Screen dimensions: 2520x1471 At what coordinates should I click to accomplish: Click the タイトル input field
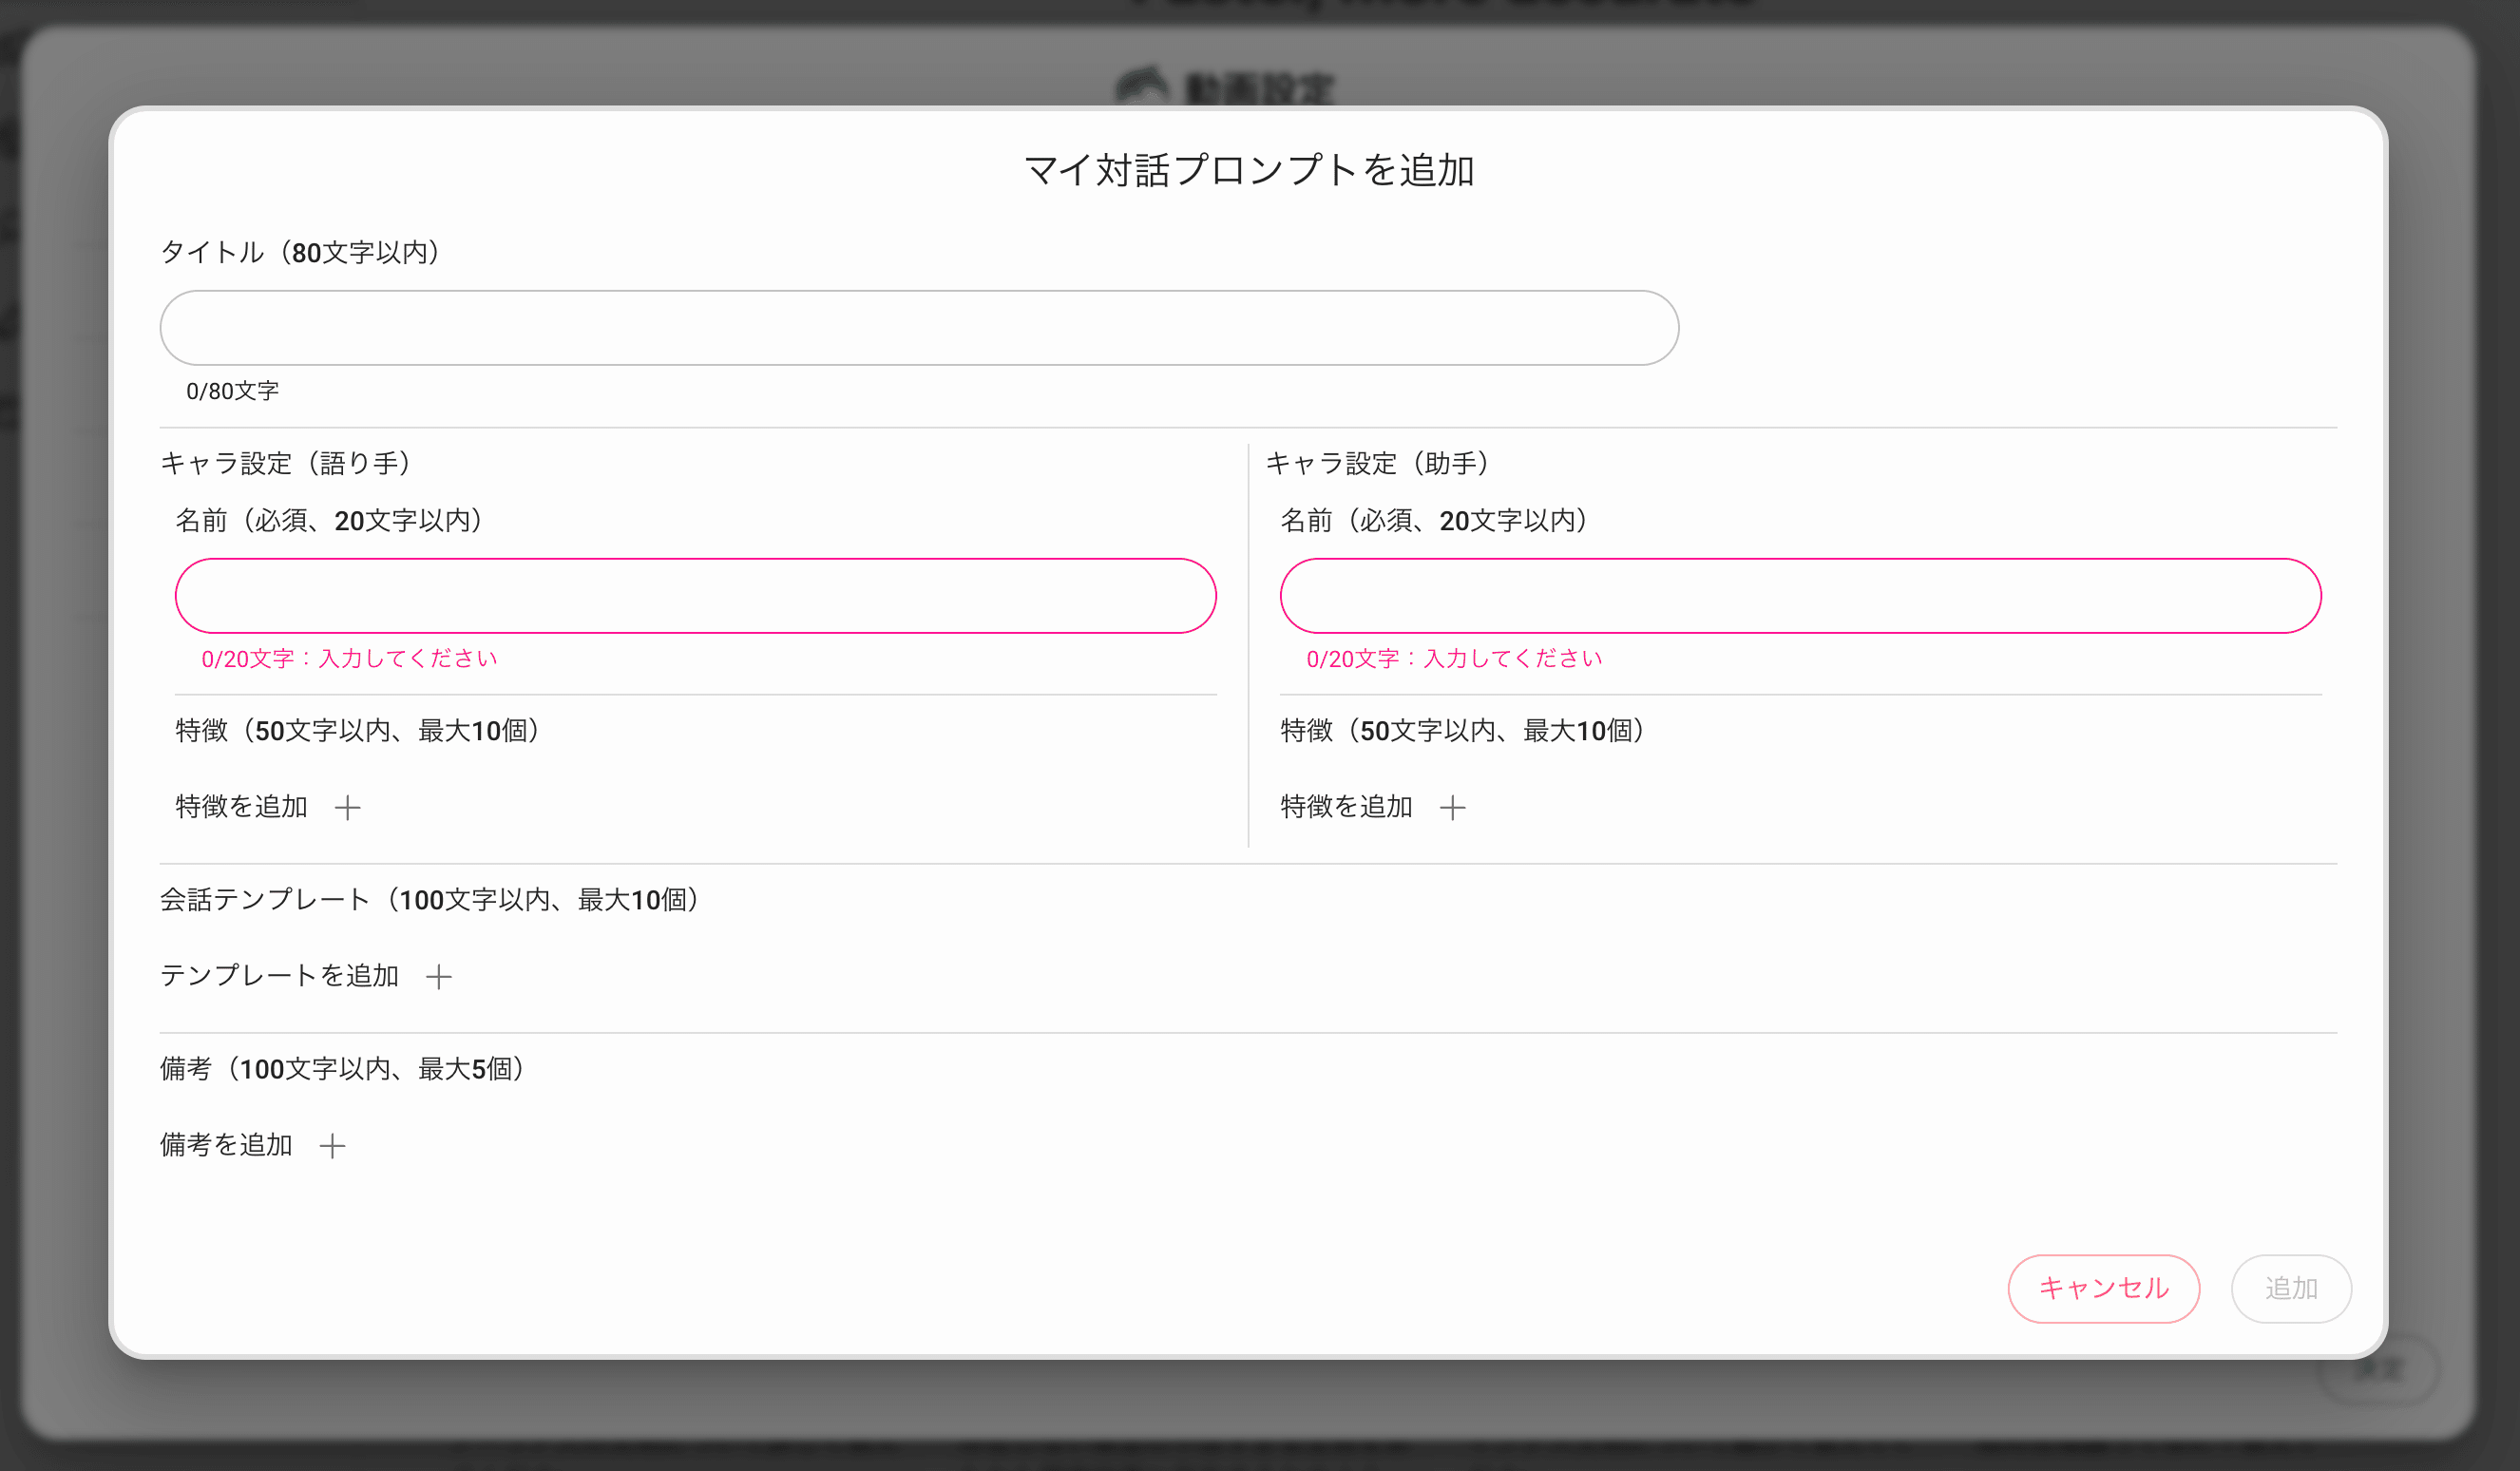pyautogui.click(x=918, y=328)
